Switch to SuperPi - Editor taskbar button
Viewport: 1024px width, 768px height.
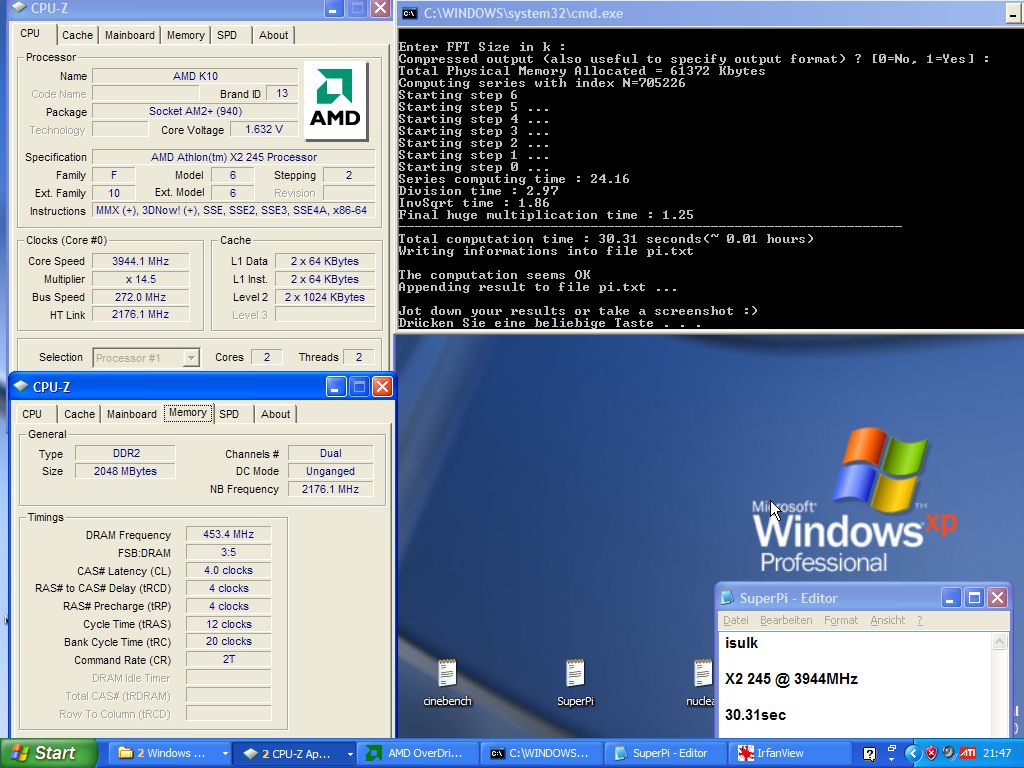(664, 754)
